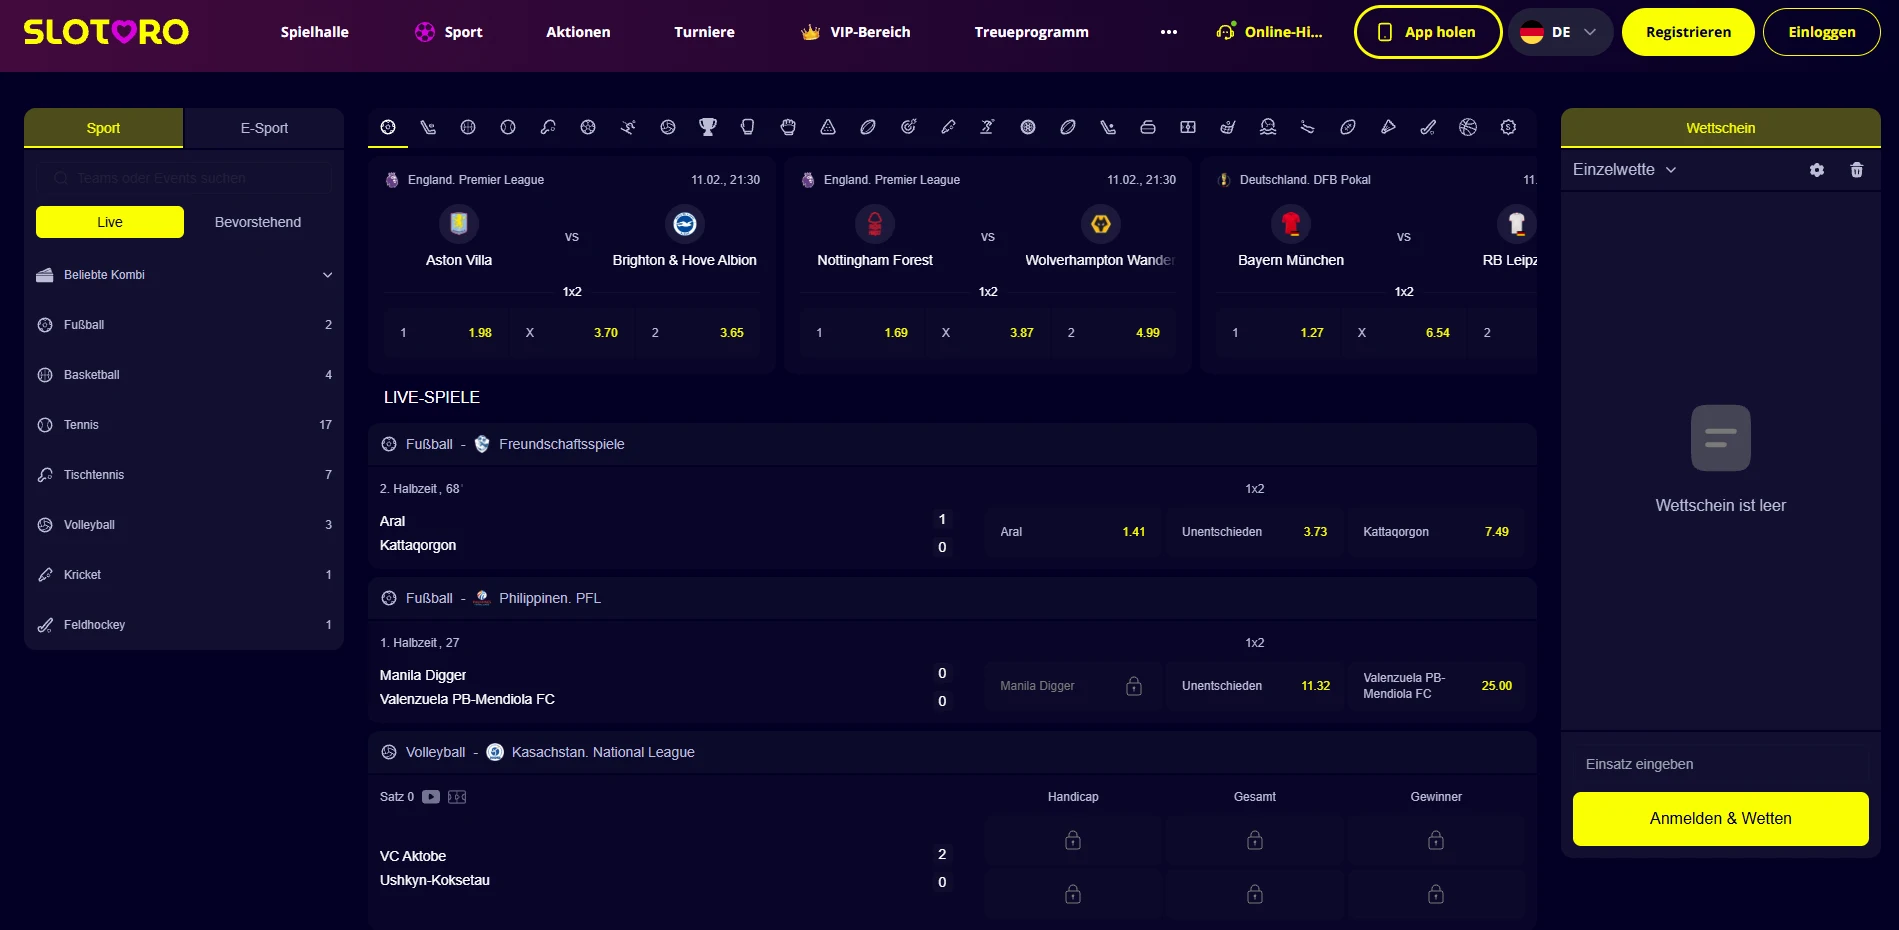Open the DE language selector
The height and width of the screenshot is (930, 1899).
tap(1559, 31)
